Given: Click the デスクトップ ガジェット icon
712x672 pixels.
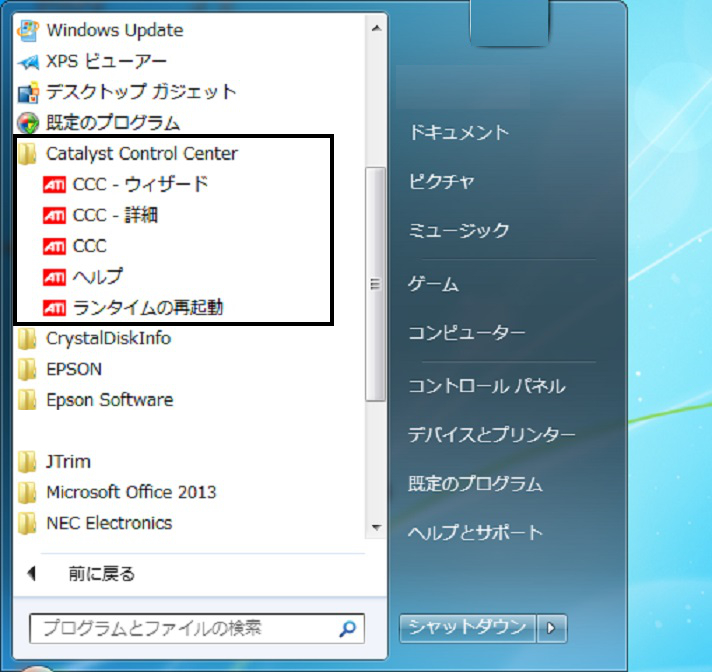Looking at the screenshot, I should coord(28,92).
